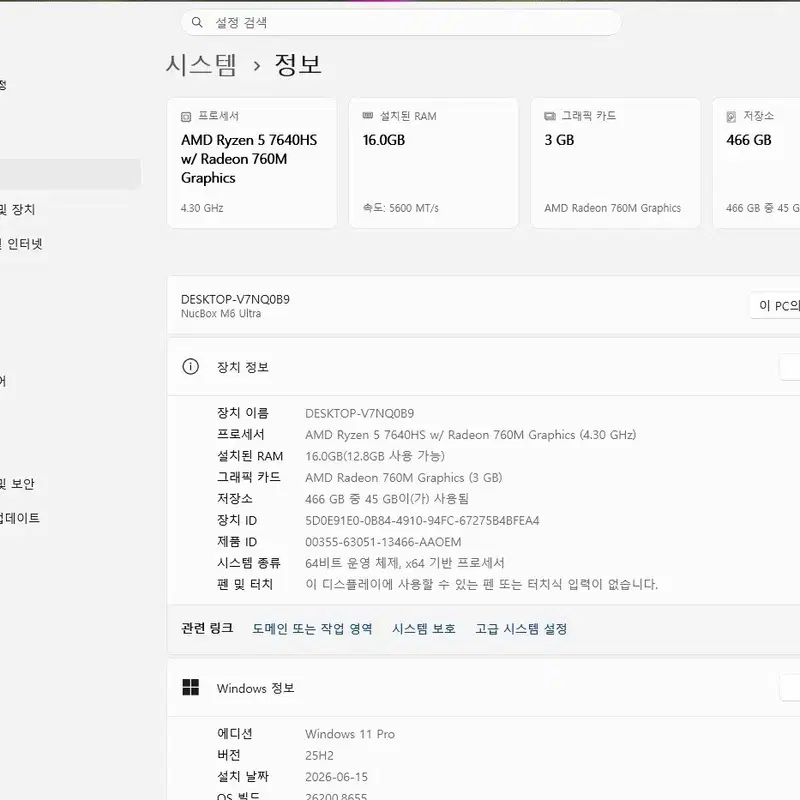Click the 466 GB 중 45 GB이(가) 사용됨 value
The image size is (800, 800).
[387, 498]
